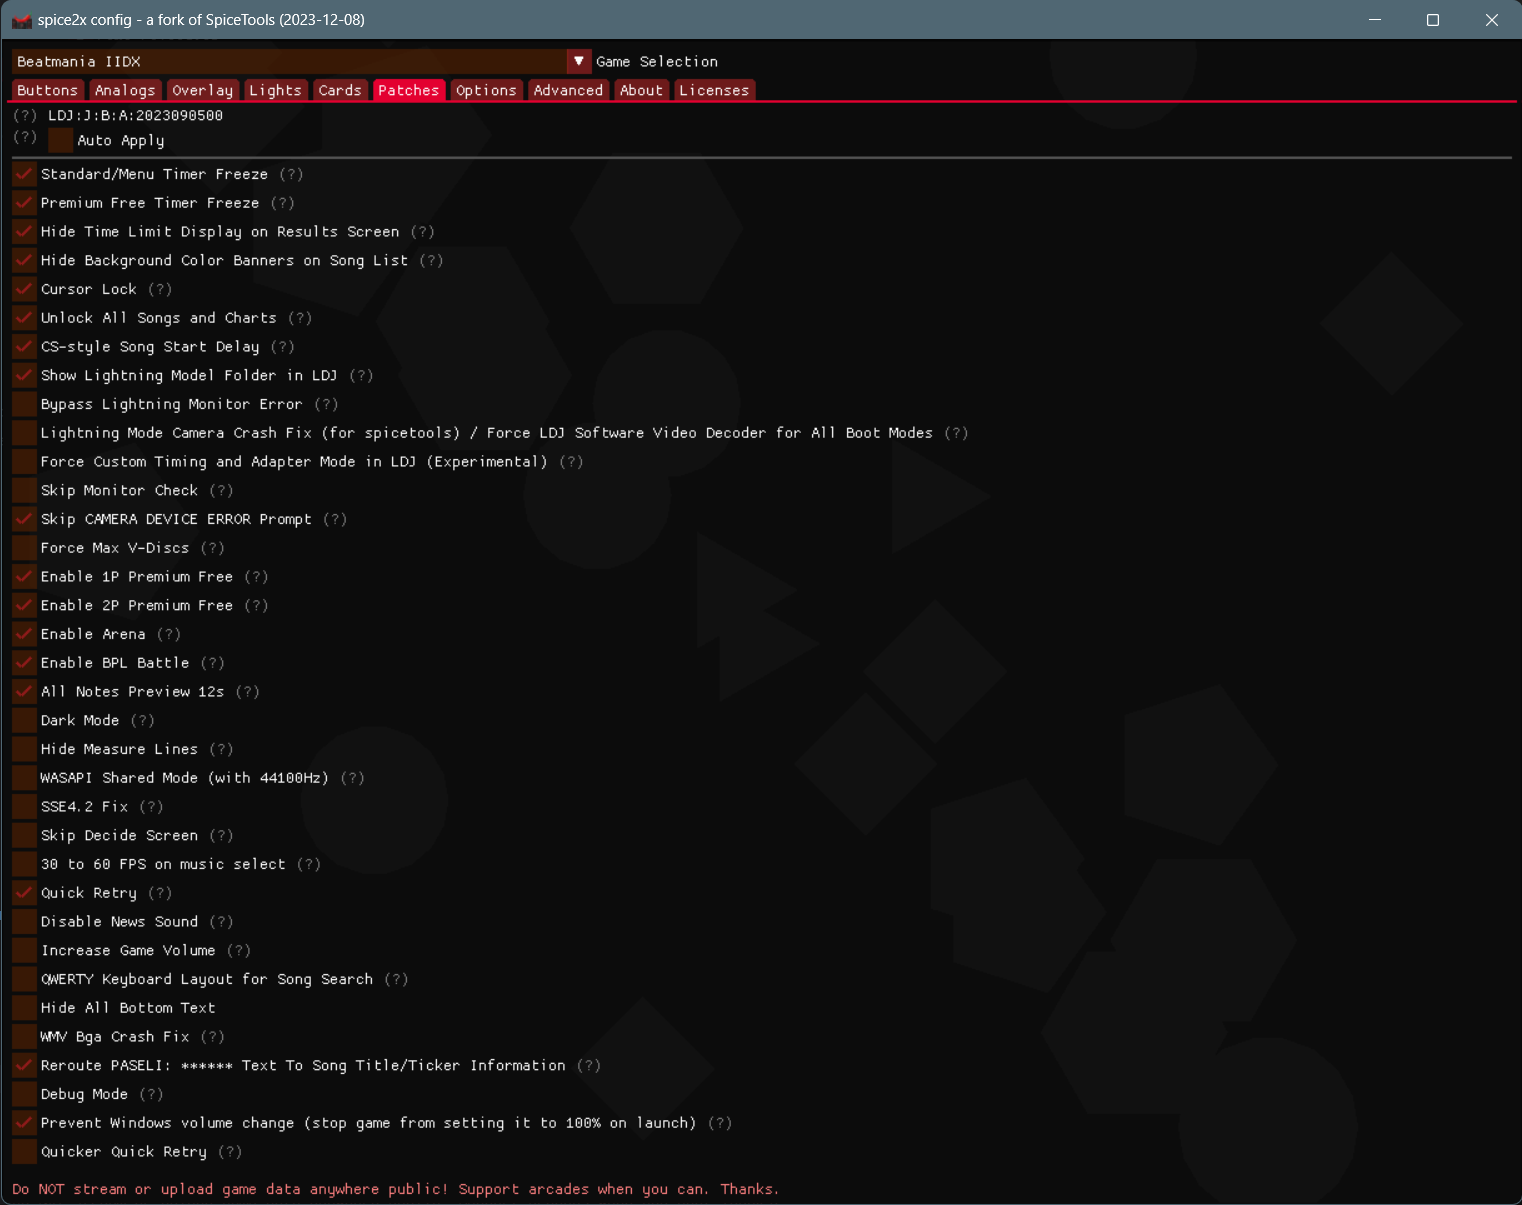Click help (?) next to Cursor Lock
The image size is (1522, 1205).
pos(160,289)
